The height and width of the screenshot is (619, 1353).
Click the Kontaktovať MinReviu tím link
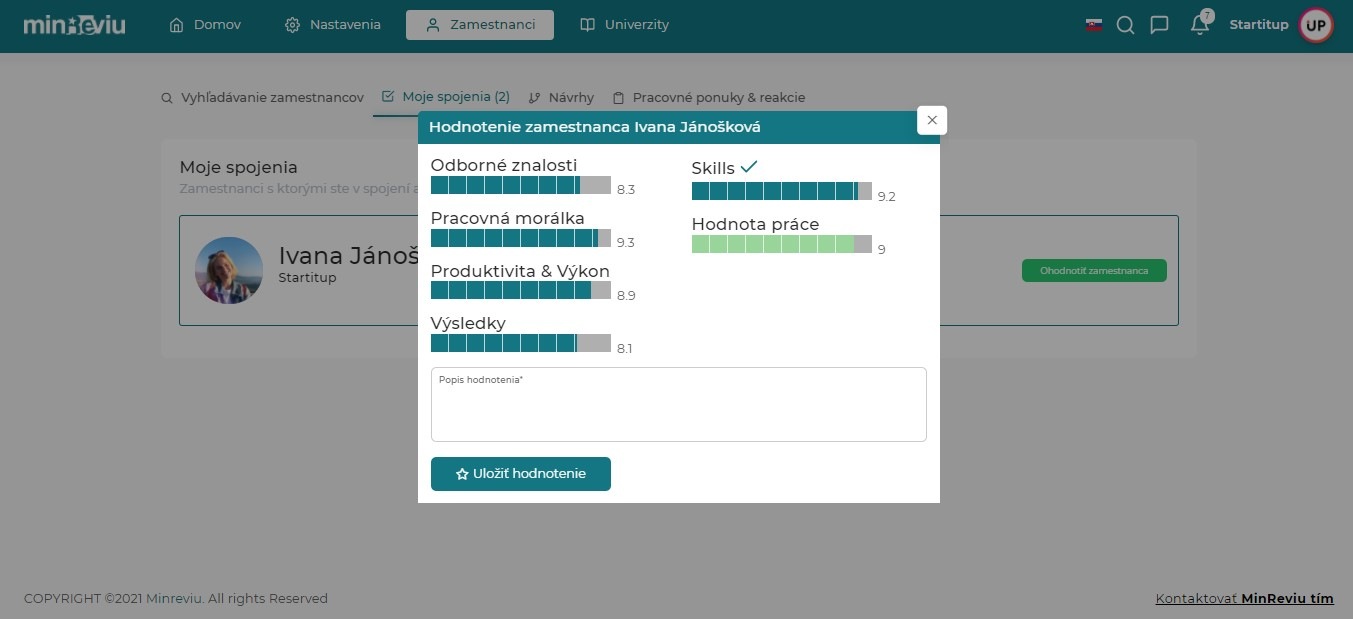[1244, 599]
